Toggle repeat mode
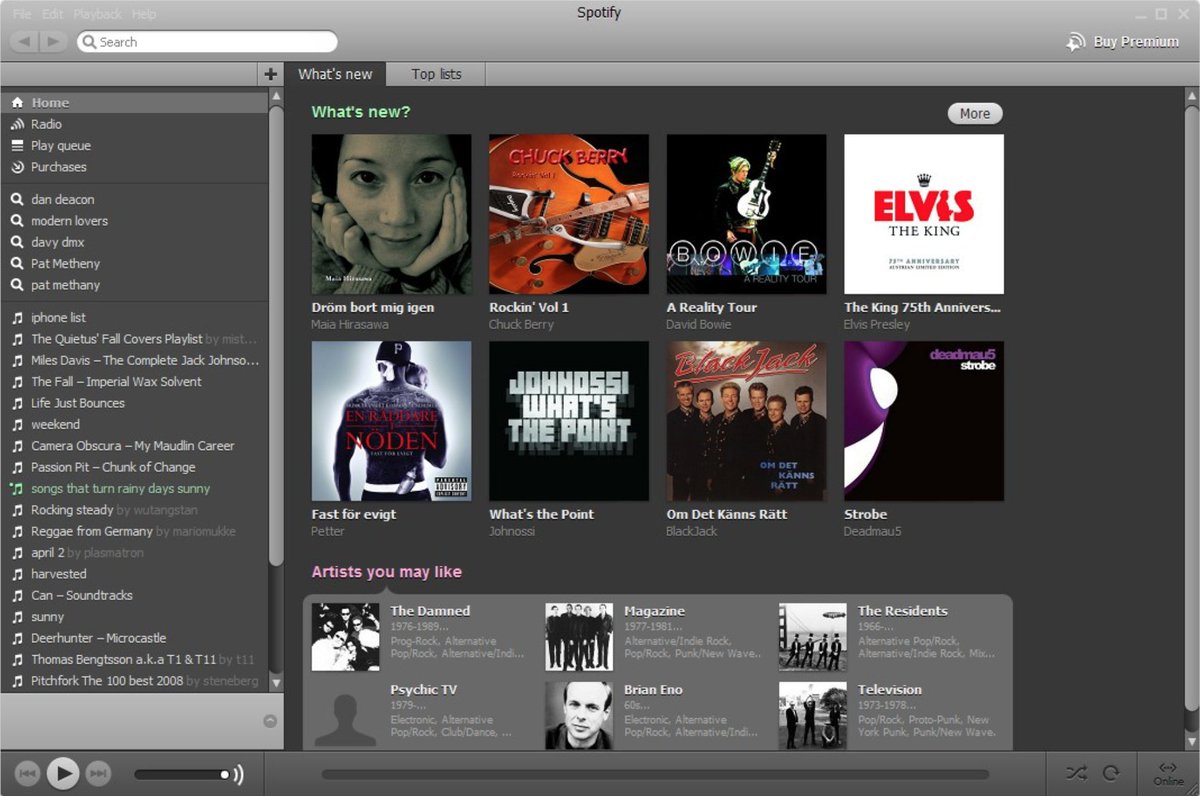Screen dimensions: 1200x796 (x=1110, y=773)
